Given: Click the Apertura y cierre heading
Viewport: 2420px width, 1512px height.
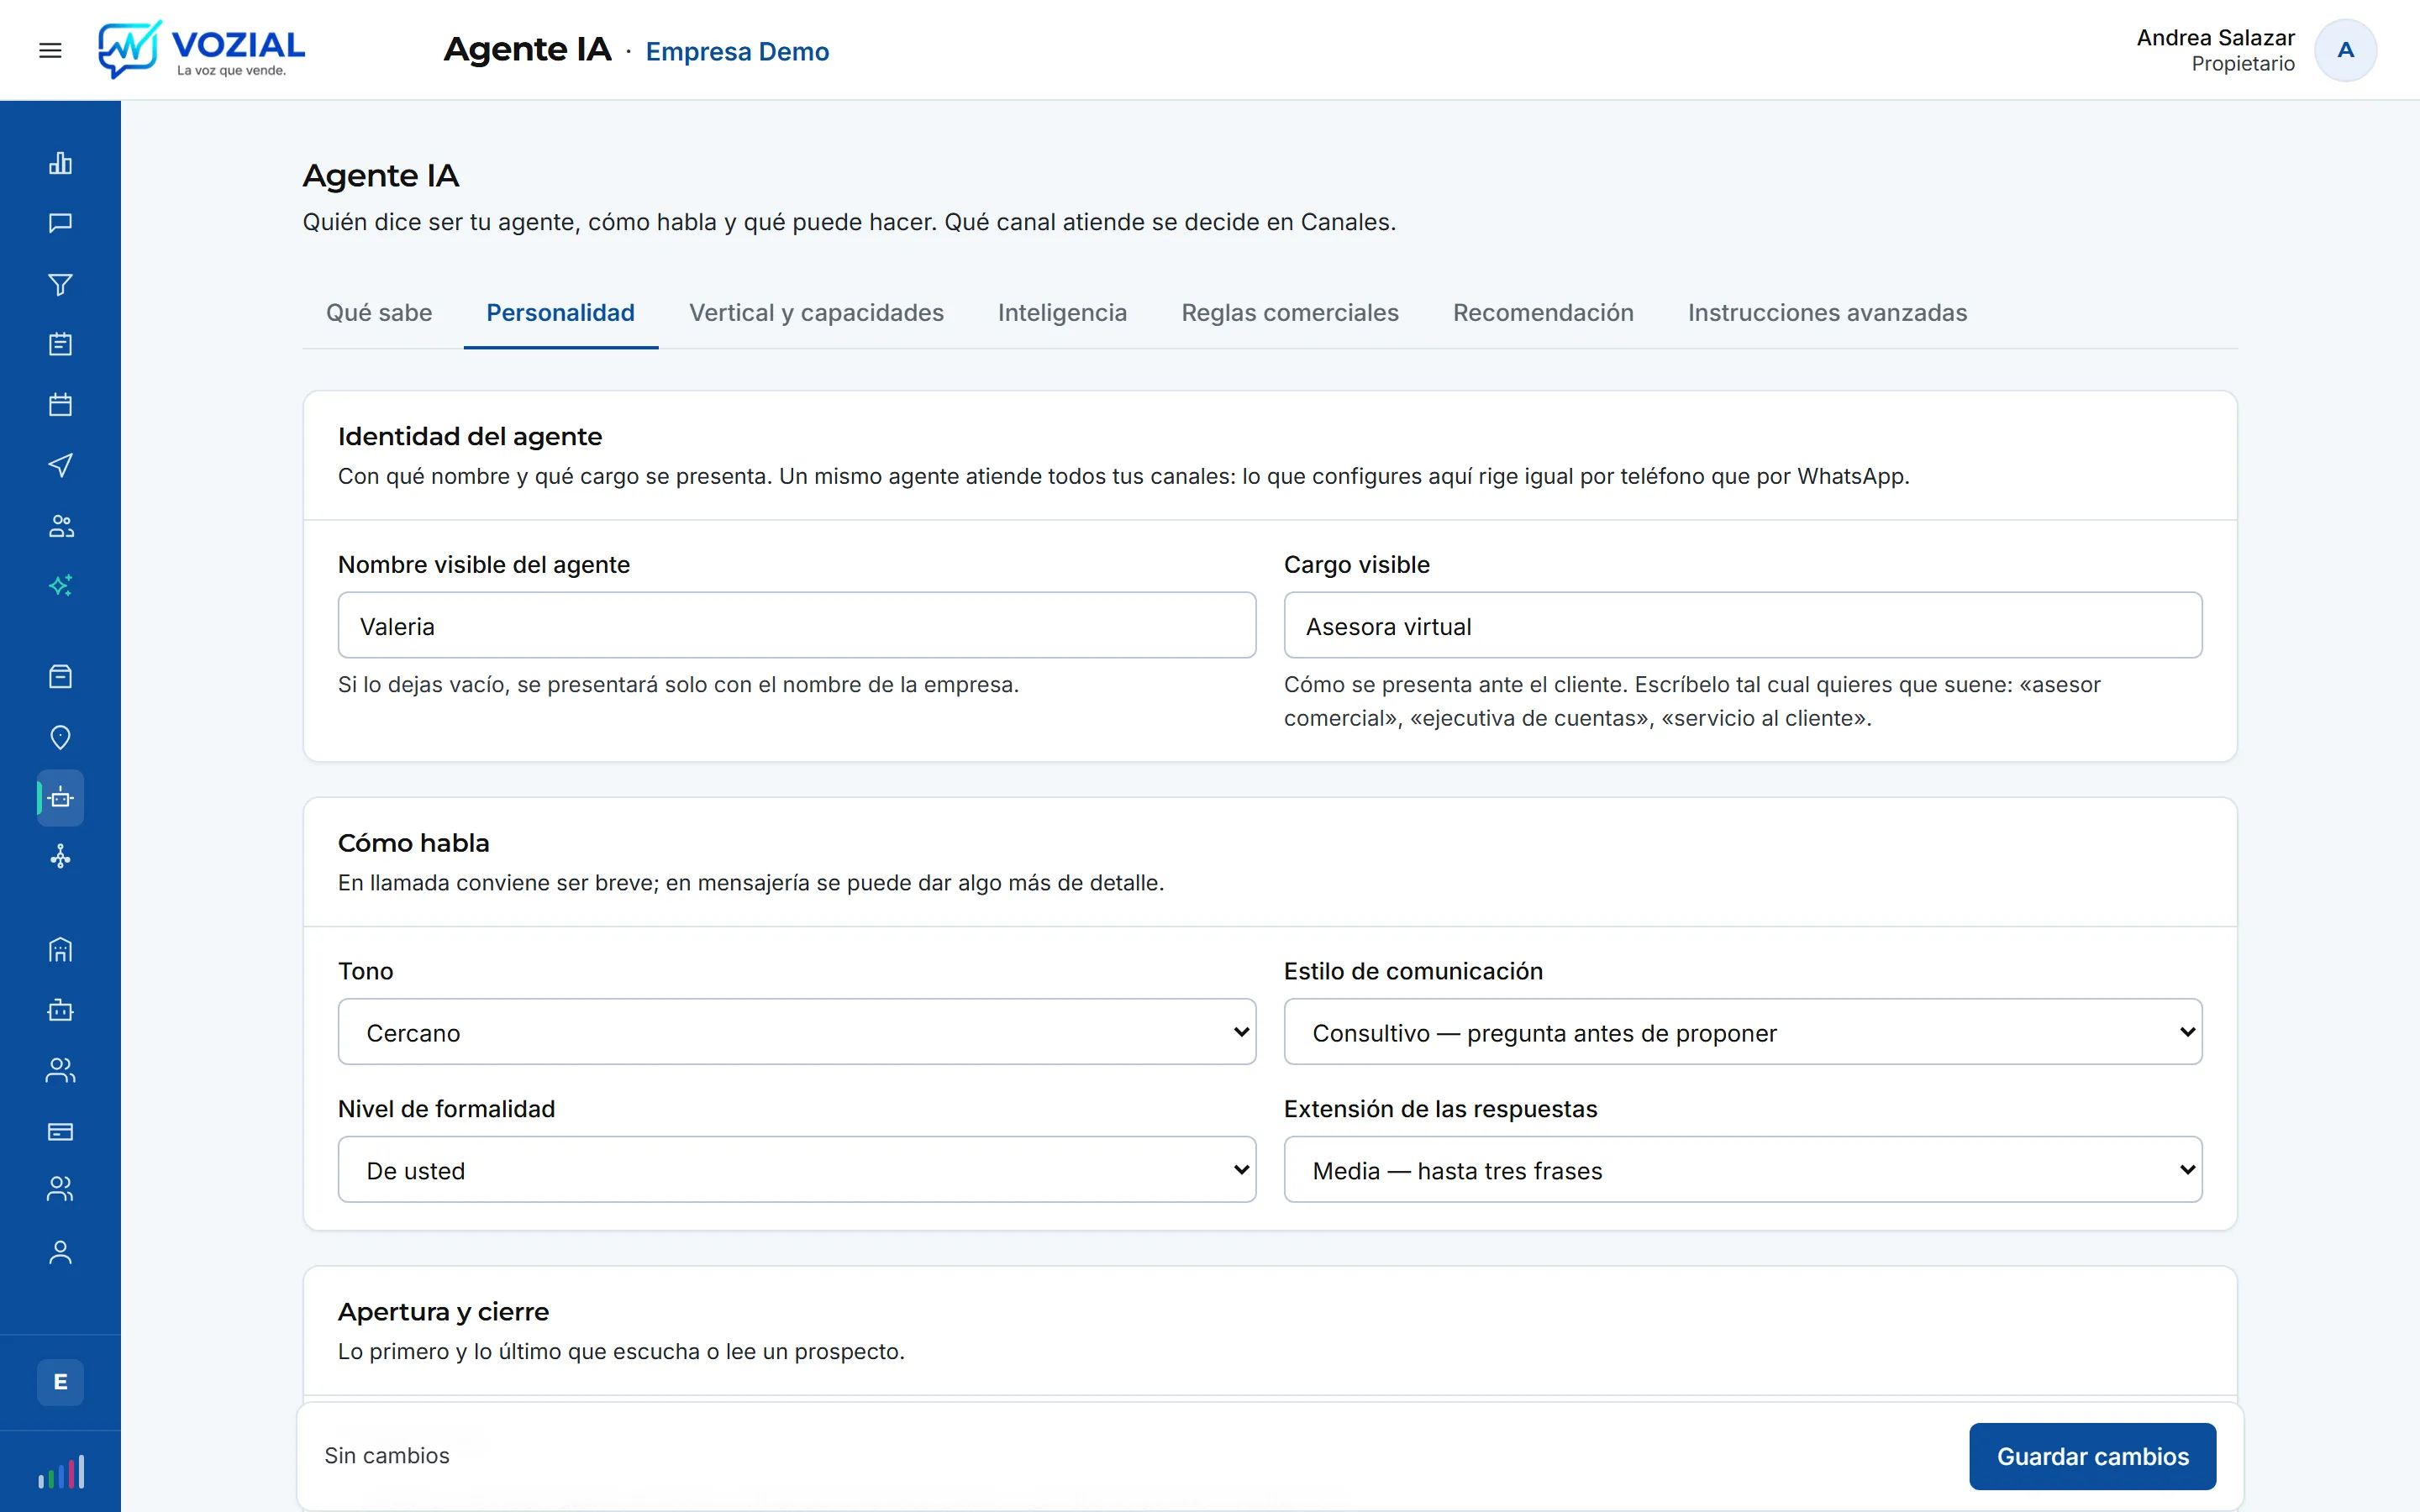Looking at the screenshot, I should [x=444, y=1311].
